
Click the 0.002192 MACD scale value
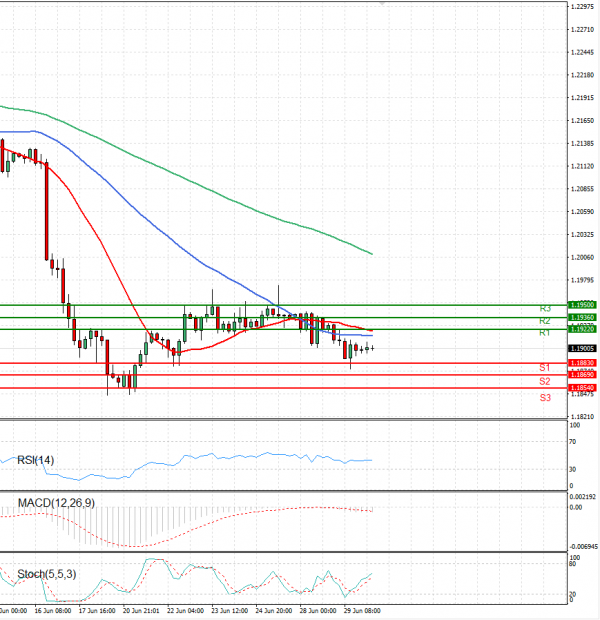583,497
